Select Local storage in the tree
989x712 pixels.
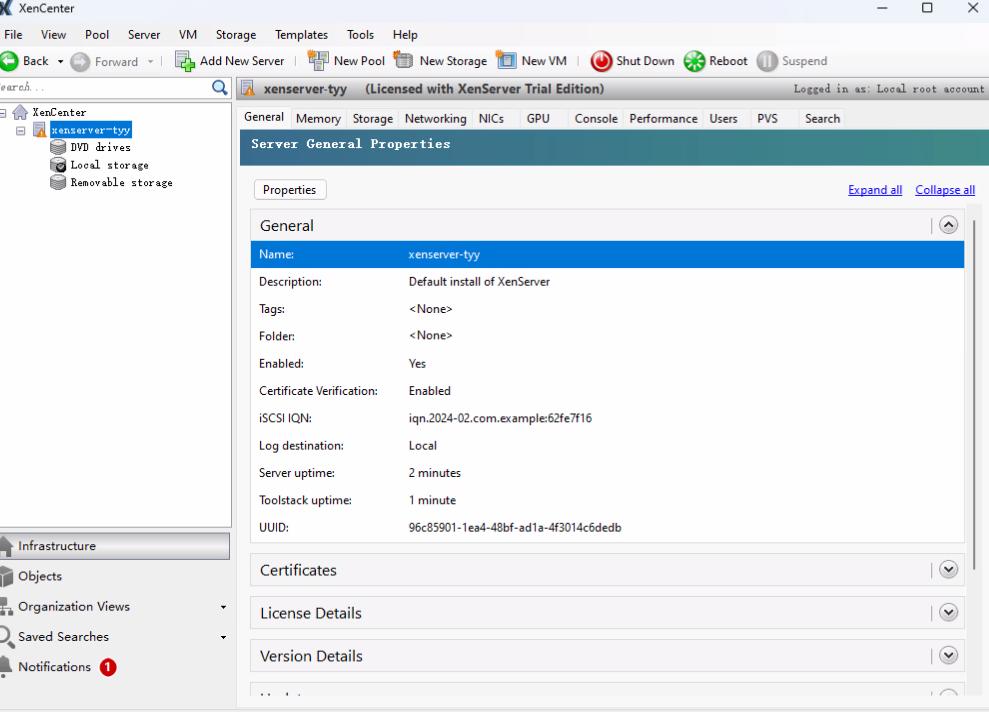tap(109, 165)
